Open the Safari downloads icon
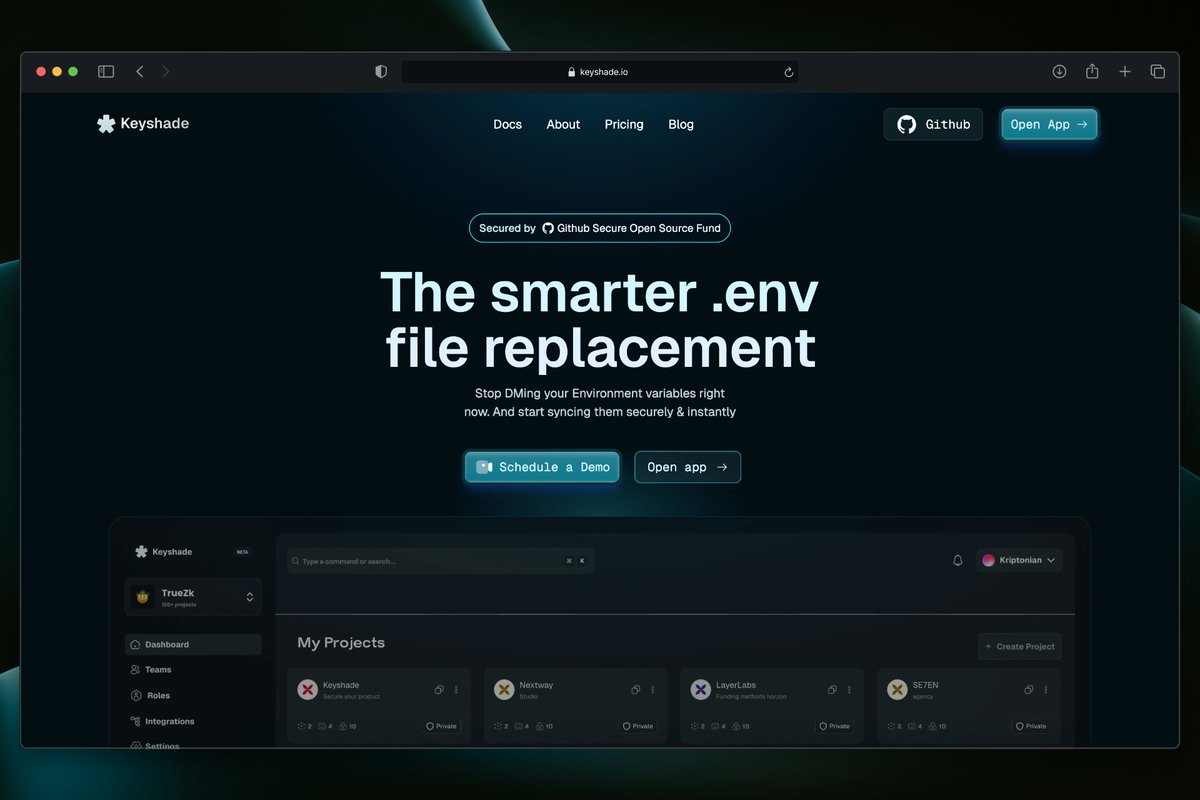Screen dimensions: 1200x800 pyautogui.click(x=1060, y=71)
